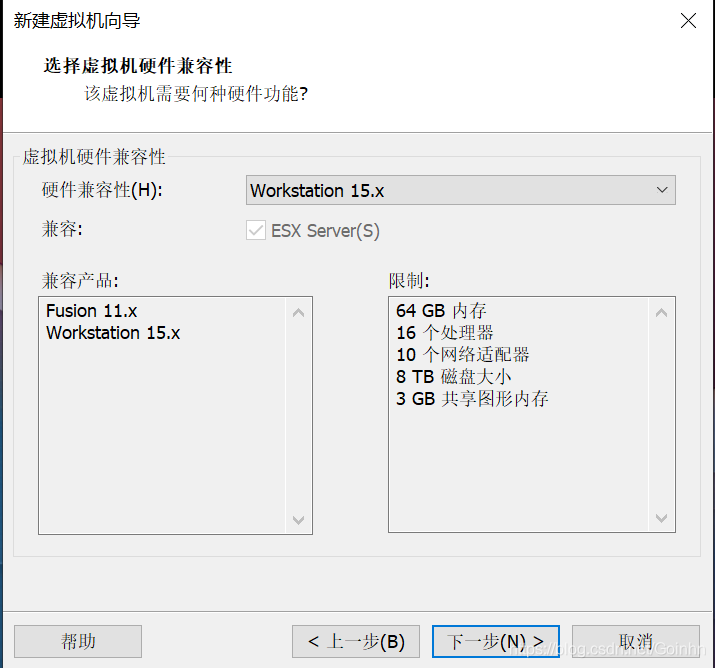This screenshot has width=715, height=668.
Task: Proceed with the 下一步(N) button
Action: point(496,641)
